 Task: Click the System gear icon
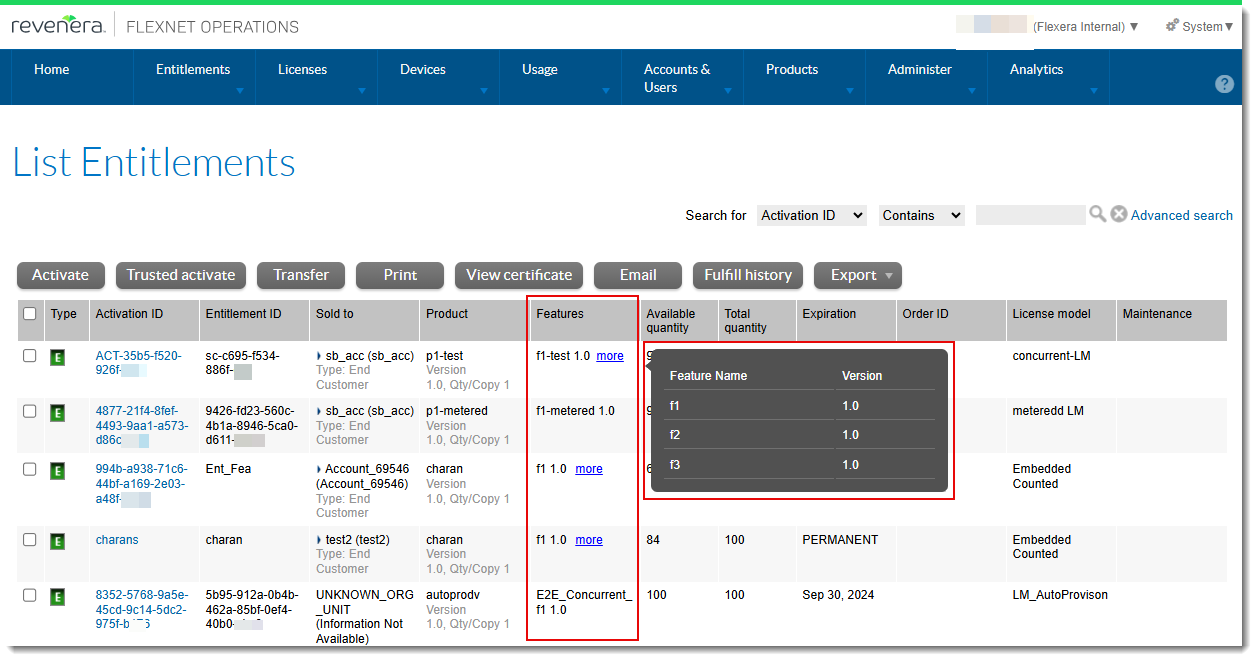[1172, 26]
